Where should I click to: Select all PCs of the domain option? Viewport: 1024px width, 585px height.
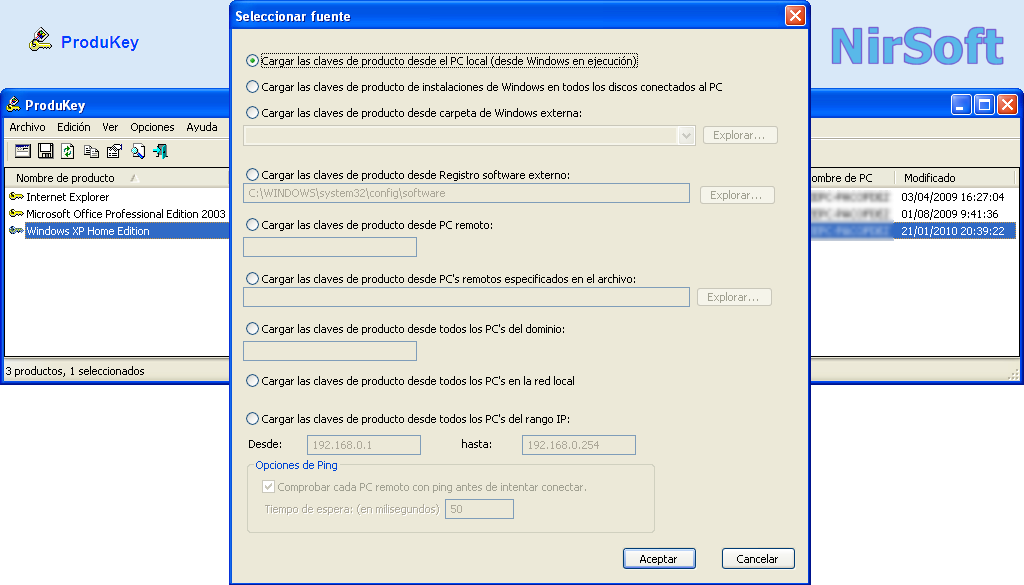[x=252, y=328]
